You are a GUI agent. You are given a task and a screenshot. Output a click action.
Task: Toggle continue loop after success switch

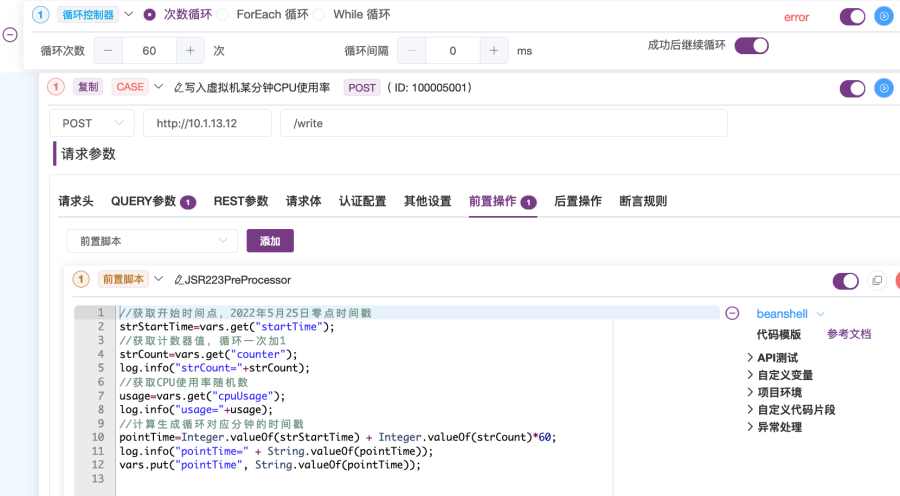(x=751, y=45)
